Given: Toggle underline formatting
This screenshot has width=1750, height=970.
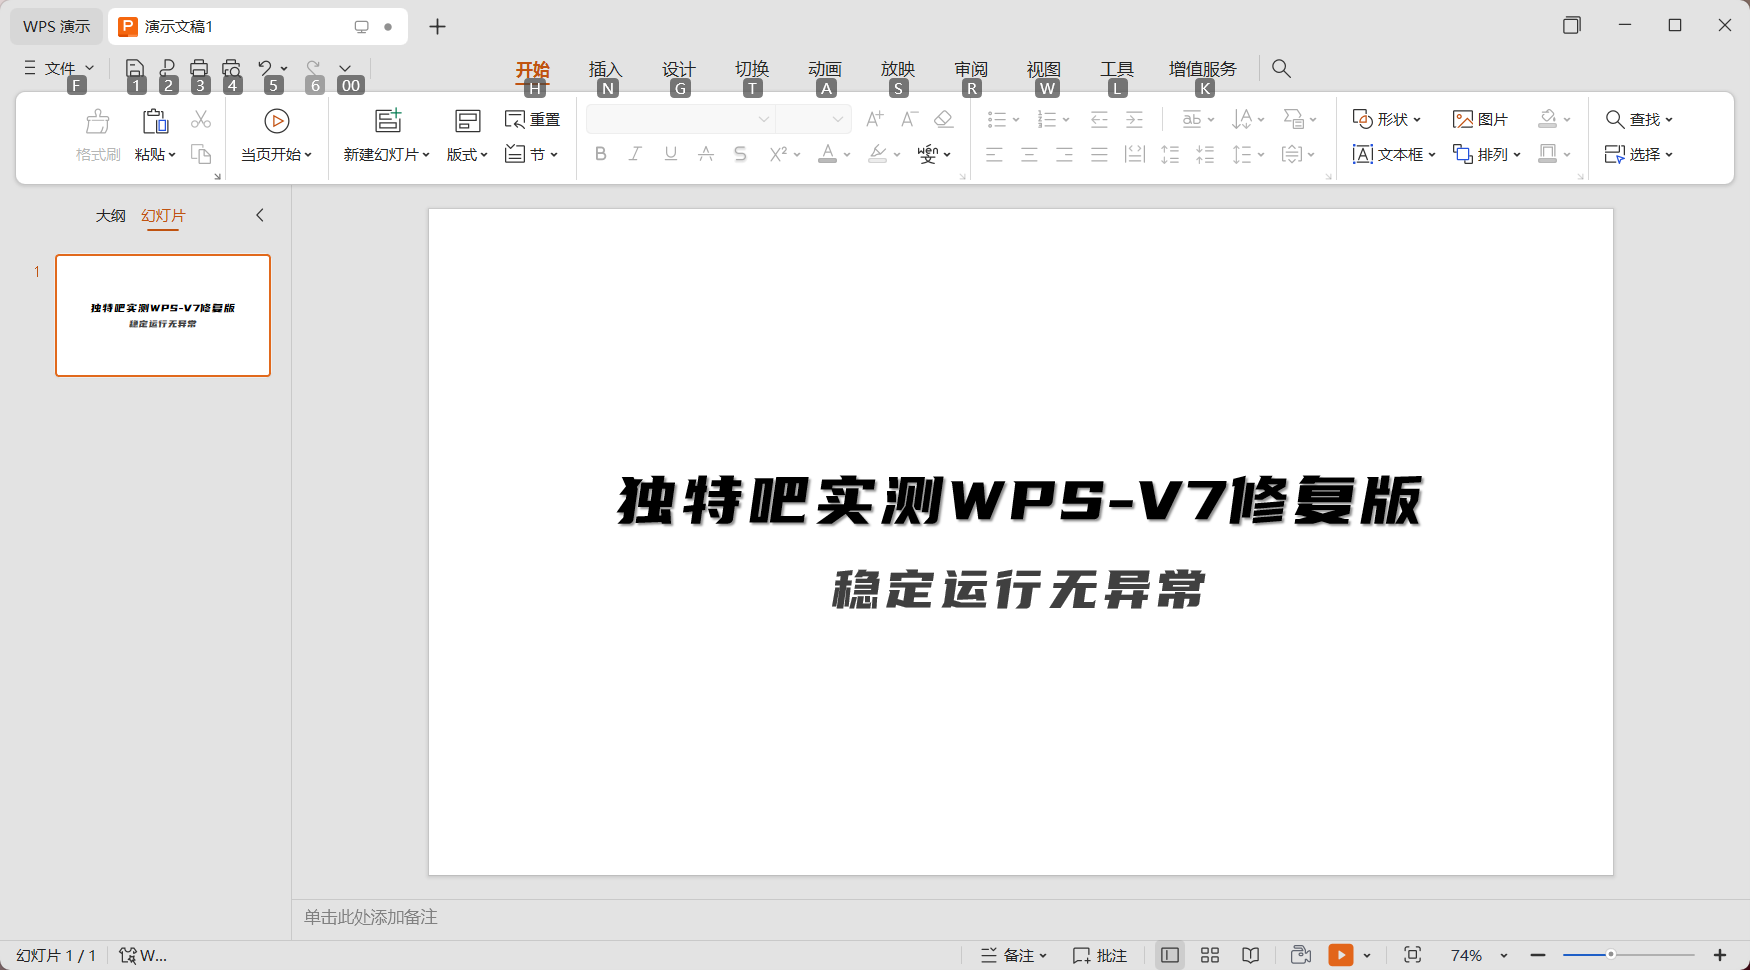Looking at the screenshot, I should click(670, 153).
